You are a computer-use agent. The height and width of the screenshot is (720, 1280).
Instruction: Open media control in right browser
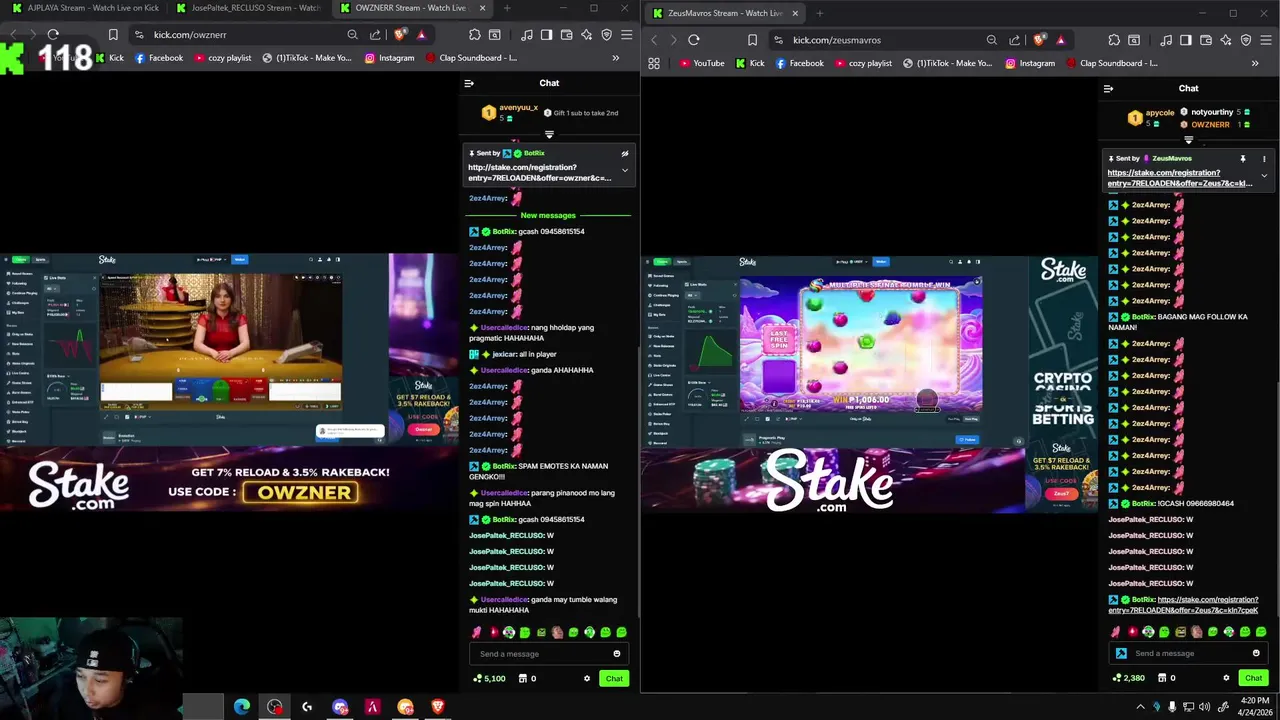1166,40
